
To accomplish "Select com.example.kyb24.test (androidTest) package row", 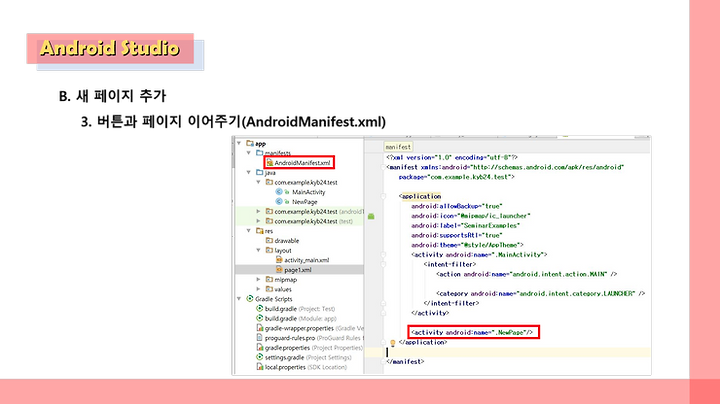I will click(299, 211).
